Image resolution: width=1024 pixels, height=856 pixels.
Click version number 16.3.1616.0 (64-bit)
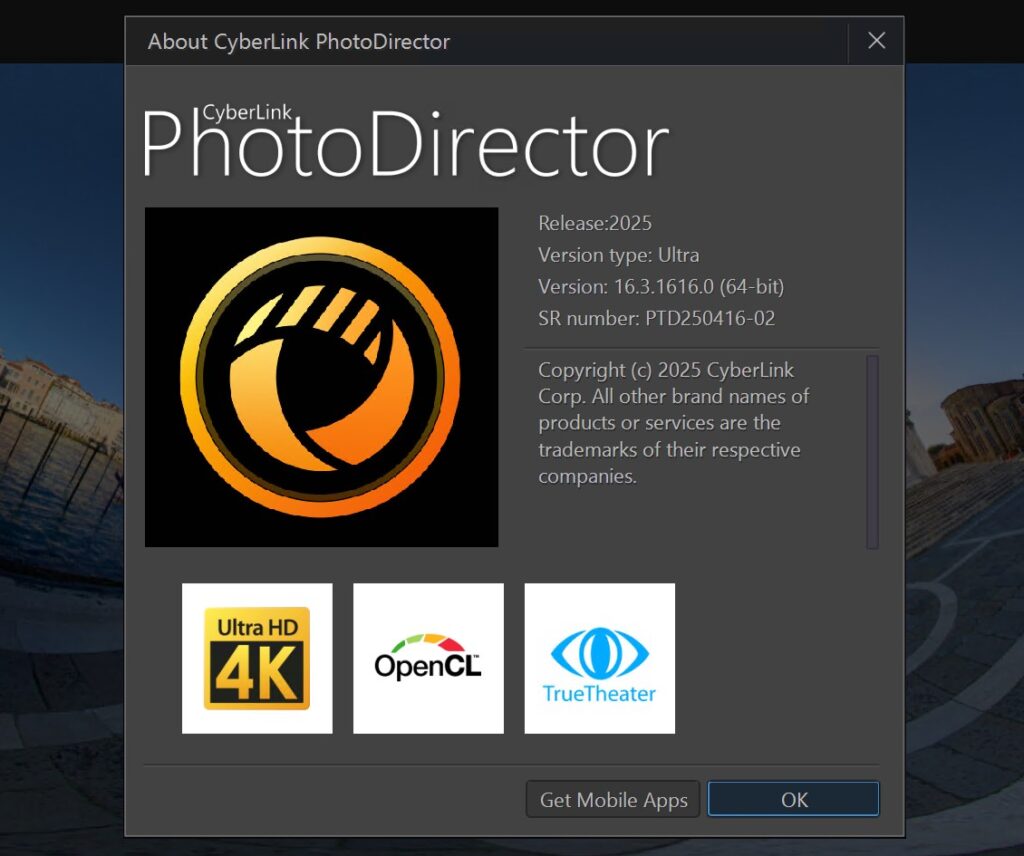tap(699, 287)
